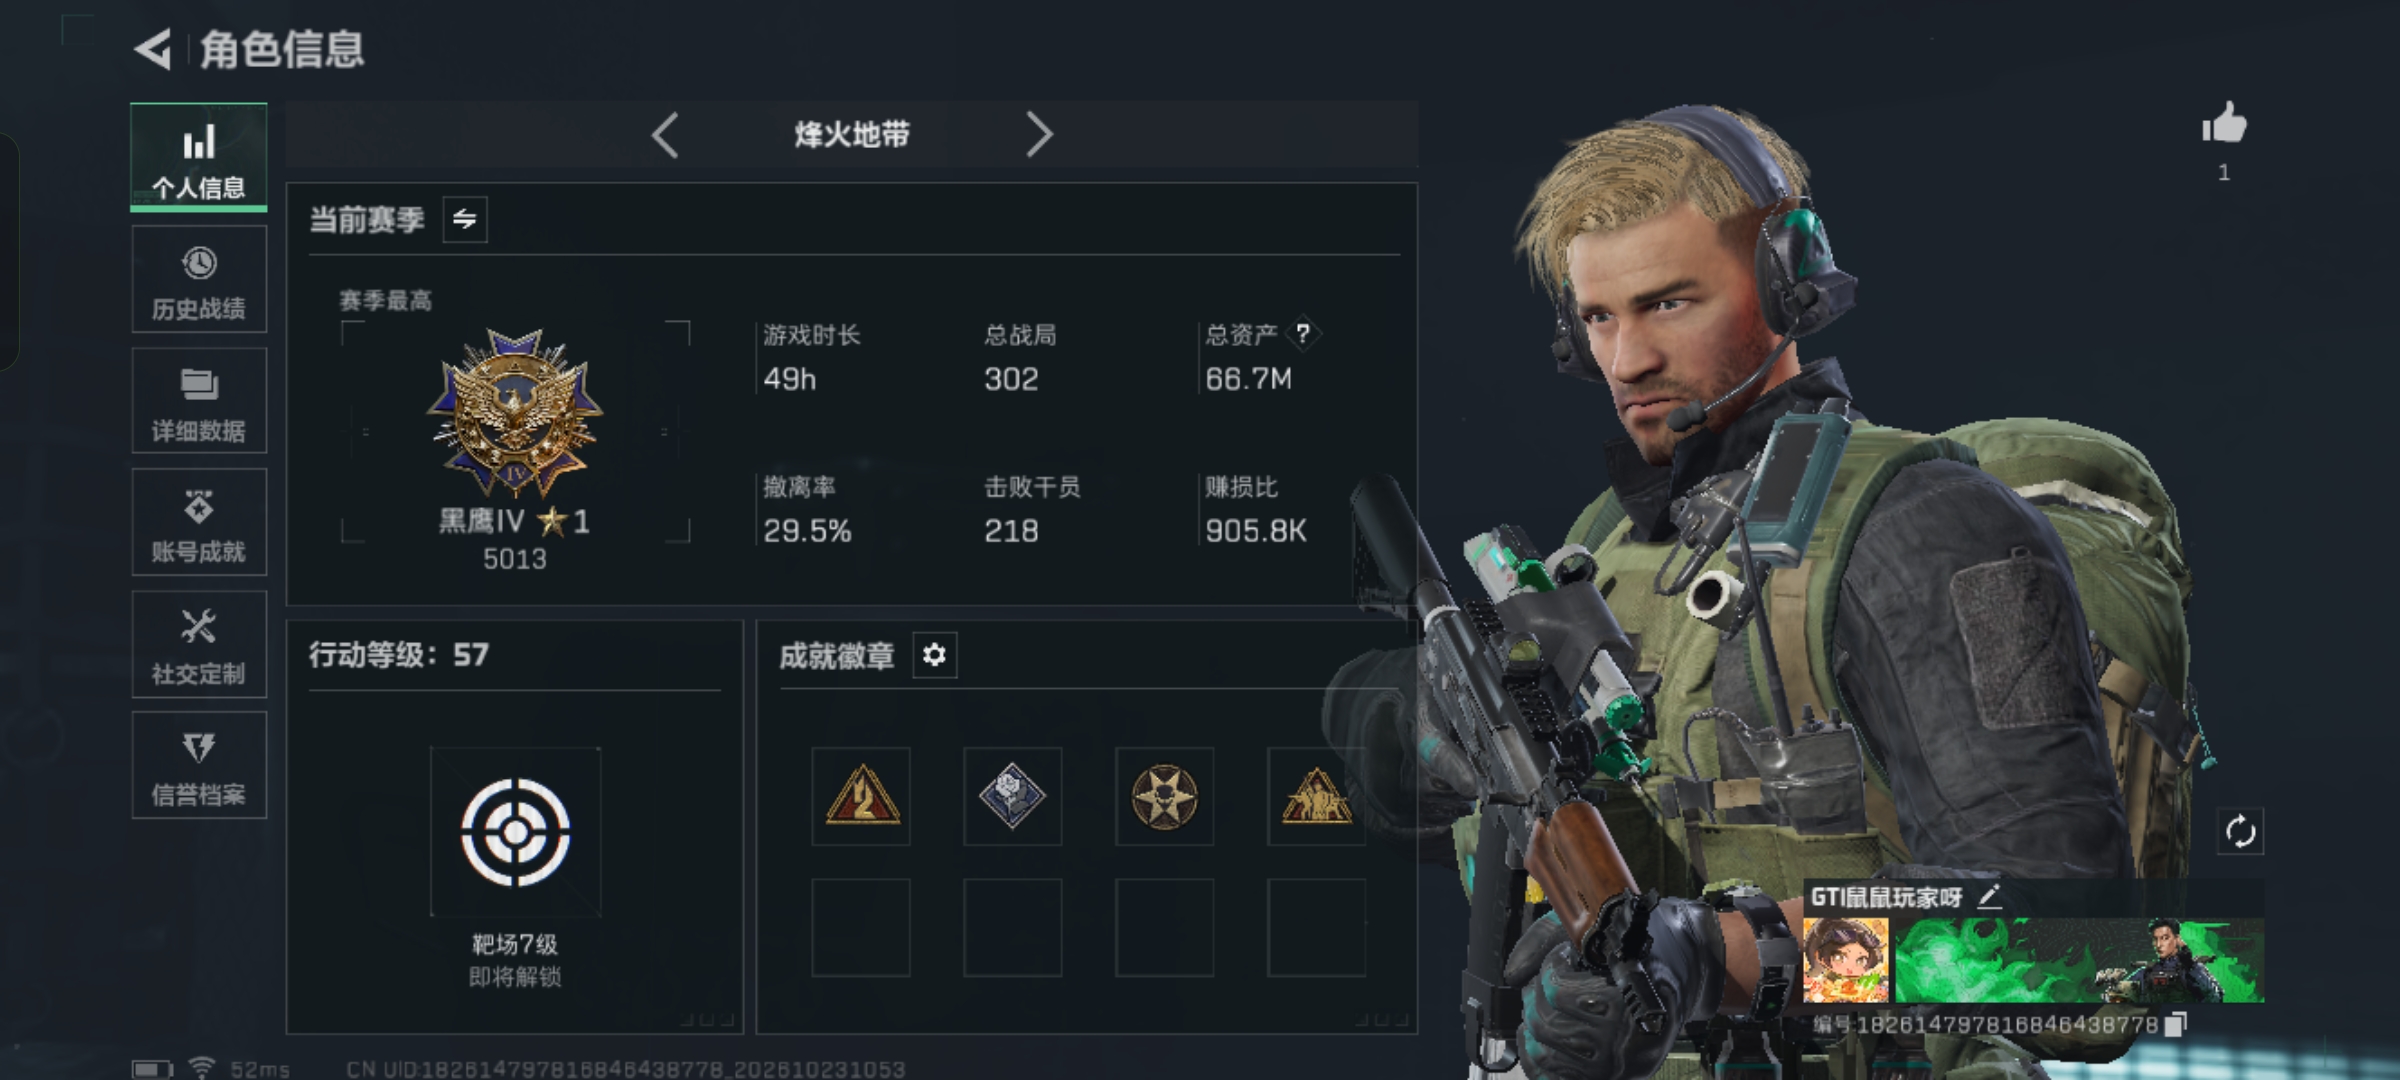2400x1080 pixels.
Task: Switch to the previous mode with the left chevron
Action: tap(665, 134)
